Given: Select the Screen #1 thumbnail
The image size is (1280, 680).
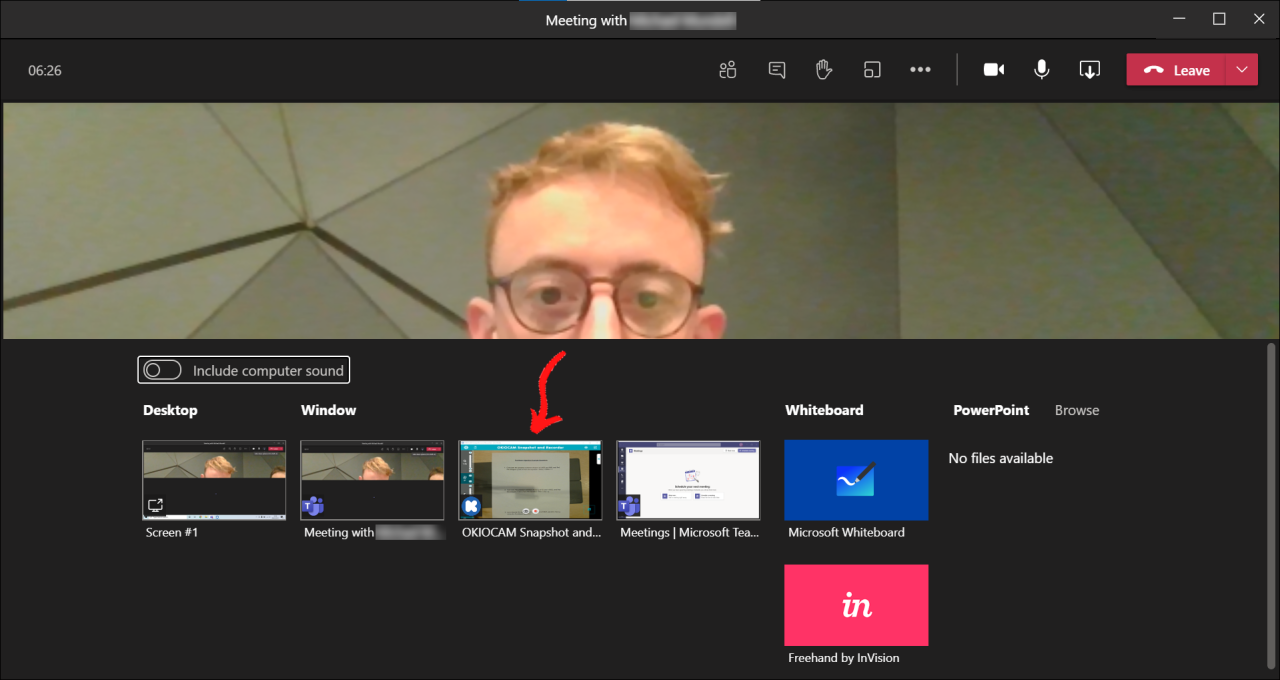Looking at the screenshot, I should tap(214, 480).
